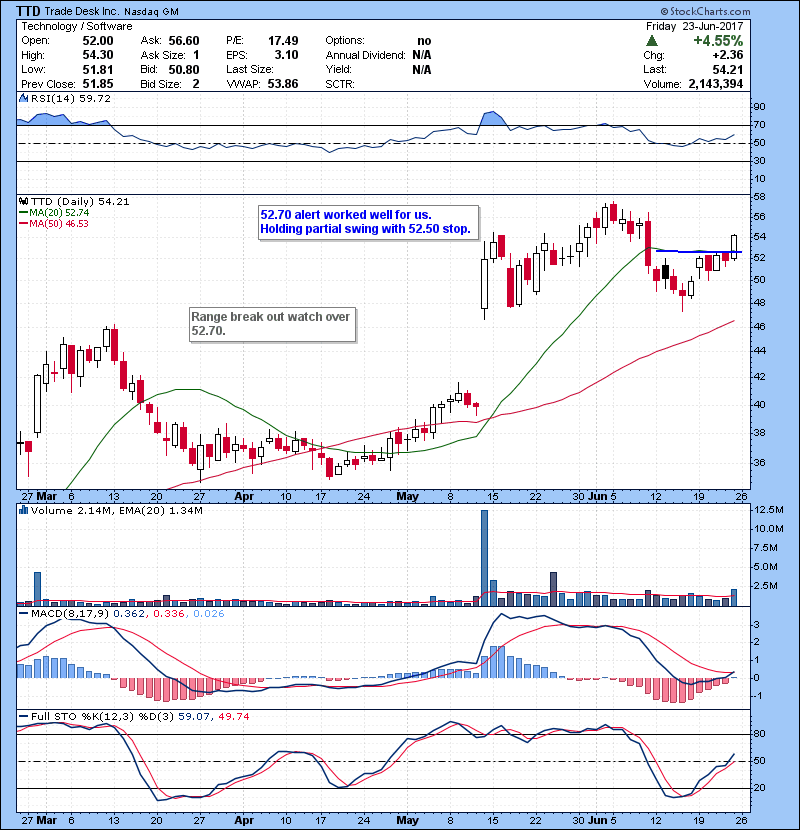Click the Volume 2.14M, EMA(20) 1.34M label
800x830 pixels.
pos(116,511)
